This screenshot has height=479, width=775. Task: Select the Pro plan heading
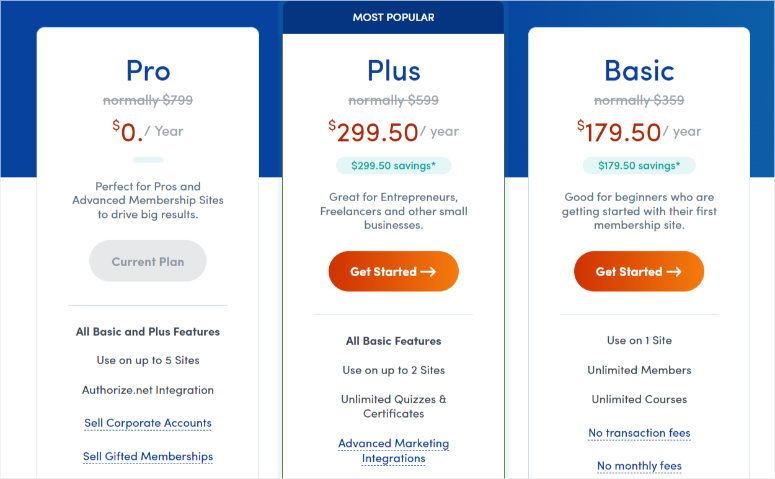click(x=148, y=71)
